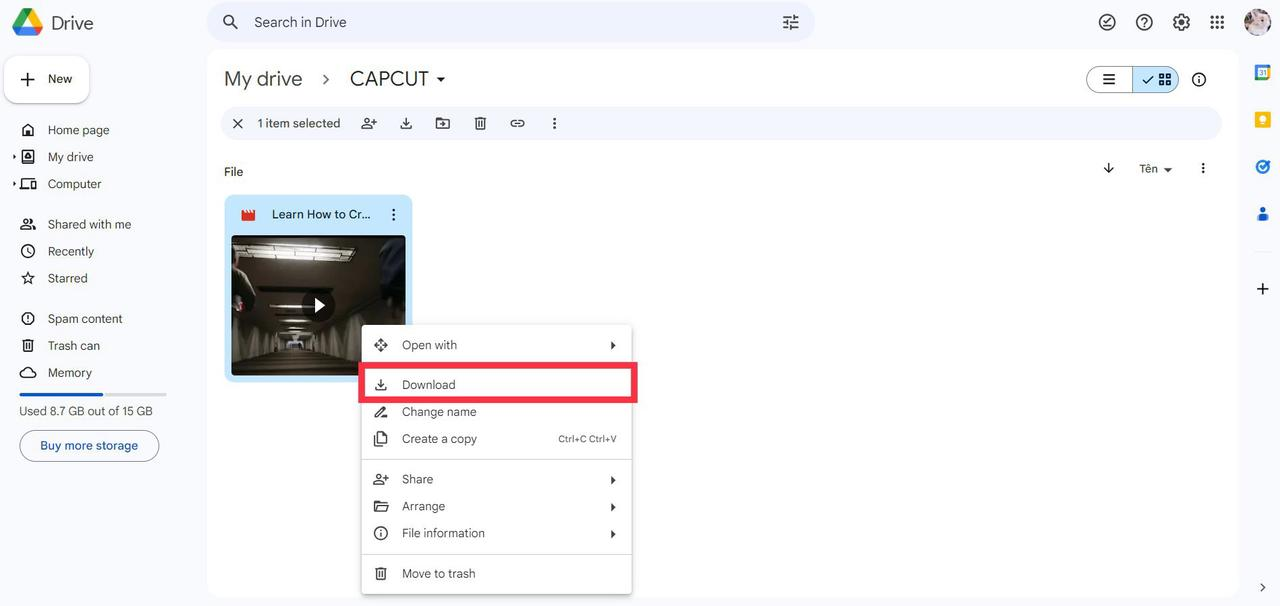
Task: Click the 1 item selected text
Action: (x=299, y=123)
